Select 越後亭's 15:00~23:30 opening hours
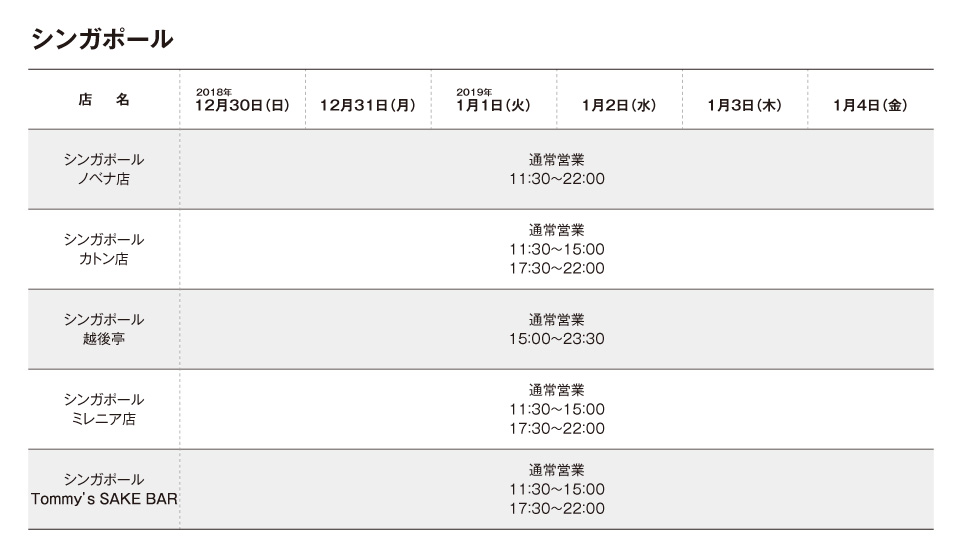The height and width of the screenshot is (544, 960). 556,339
